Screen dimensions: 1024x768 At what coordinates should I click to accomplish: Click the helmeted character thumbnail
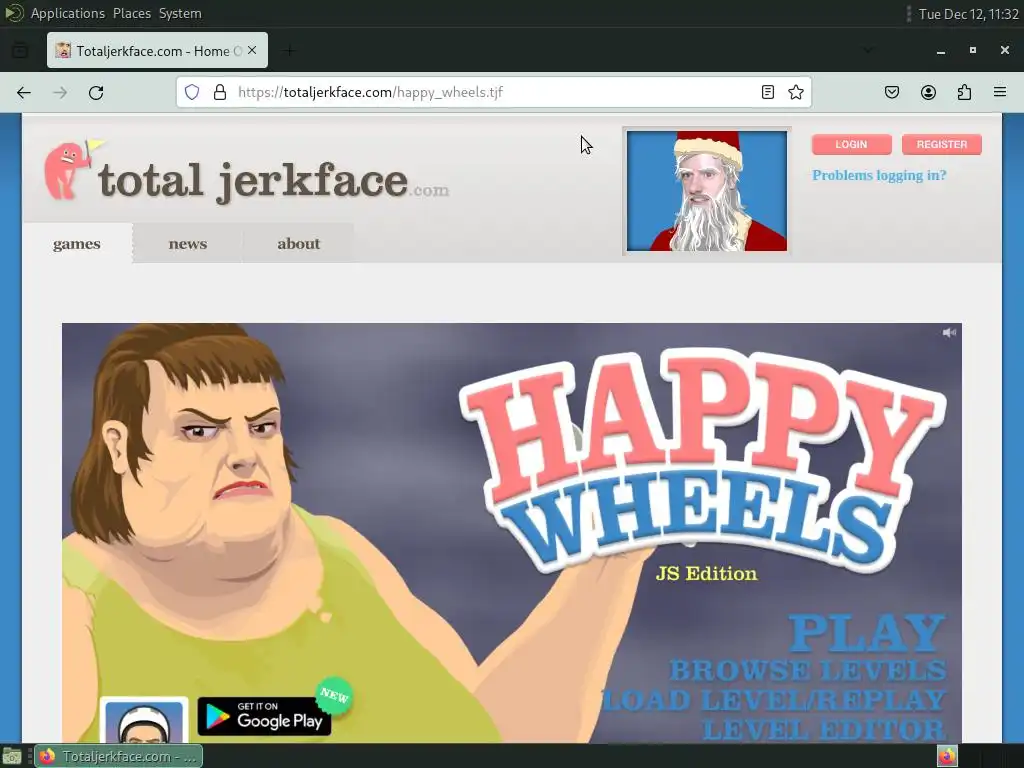click(144, 720)
